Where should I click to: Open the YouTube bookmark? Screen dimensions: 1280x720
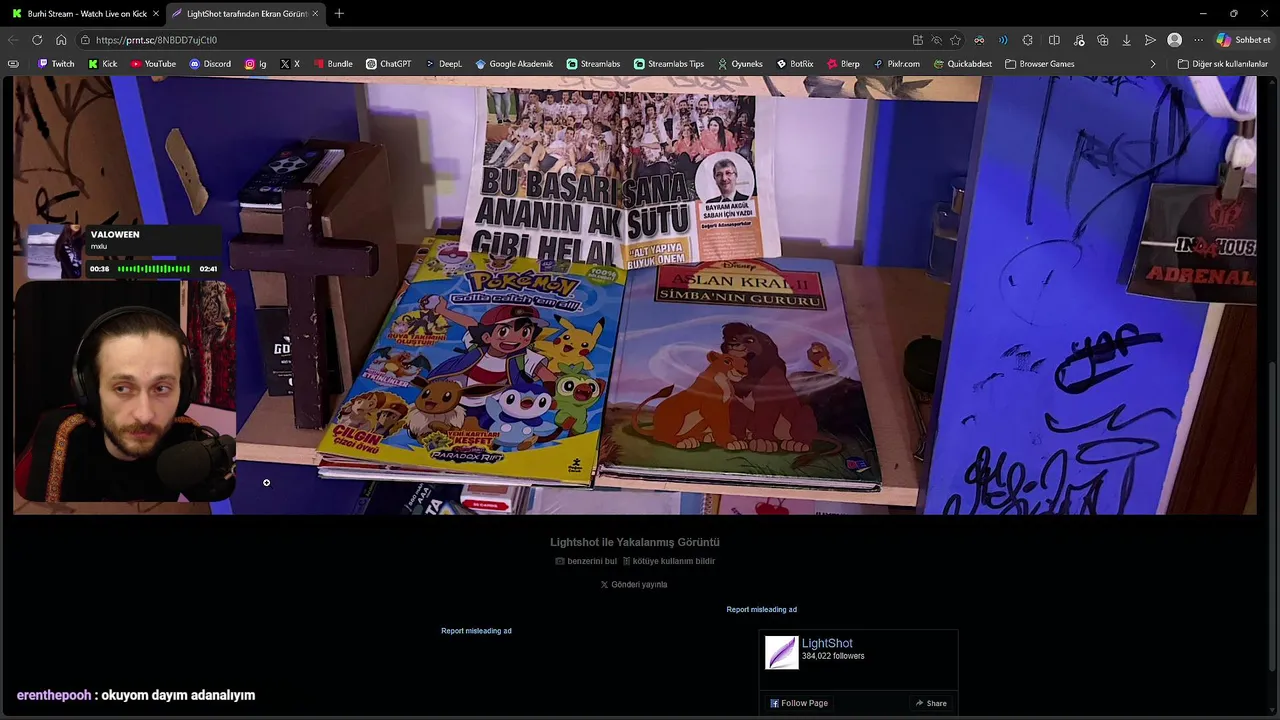point(153,64)
